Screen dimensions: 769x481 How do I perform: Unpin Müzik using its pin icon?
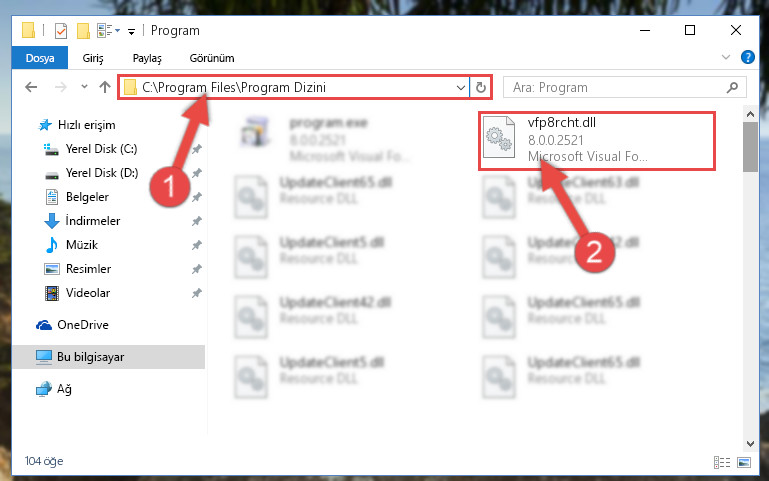197,245
